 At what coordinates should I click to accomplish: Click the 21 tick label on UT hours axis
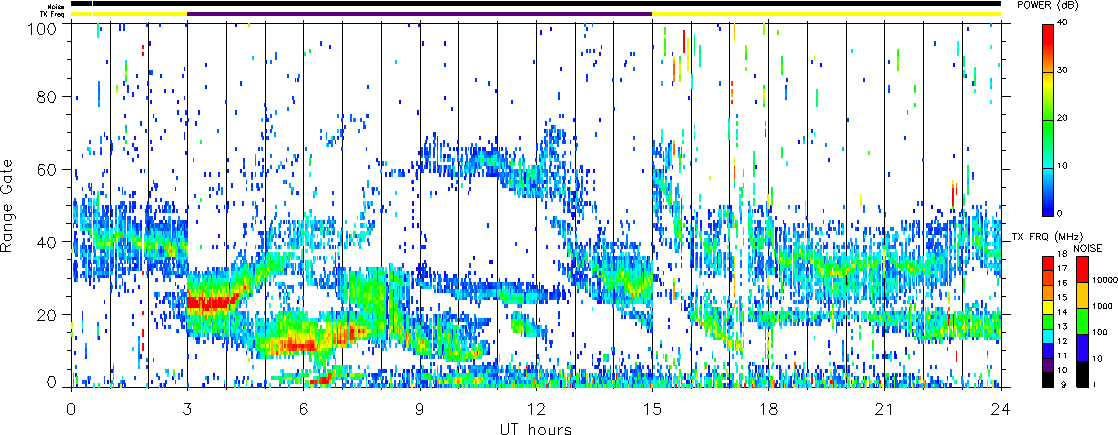pyautogui.click(x=885, y=409)
